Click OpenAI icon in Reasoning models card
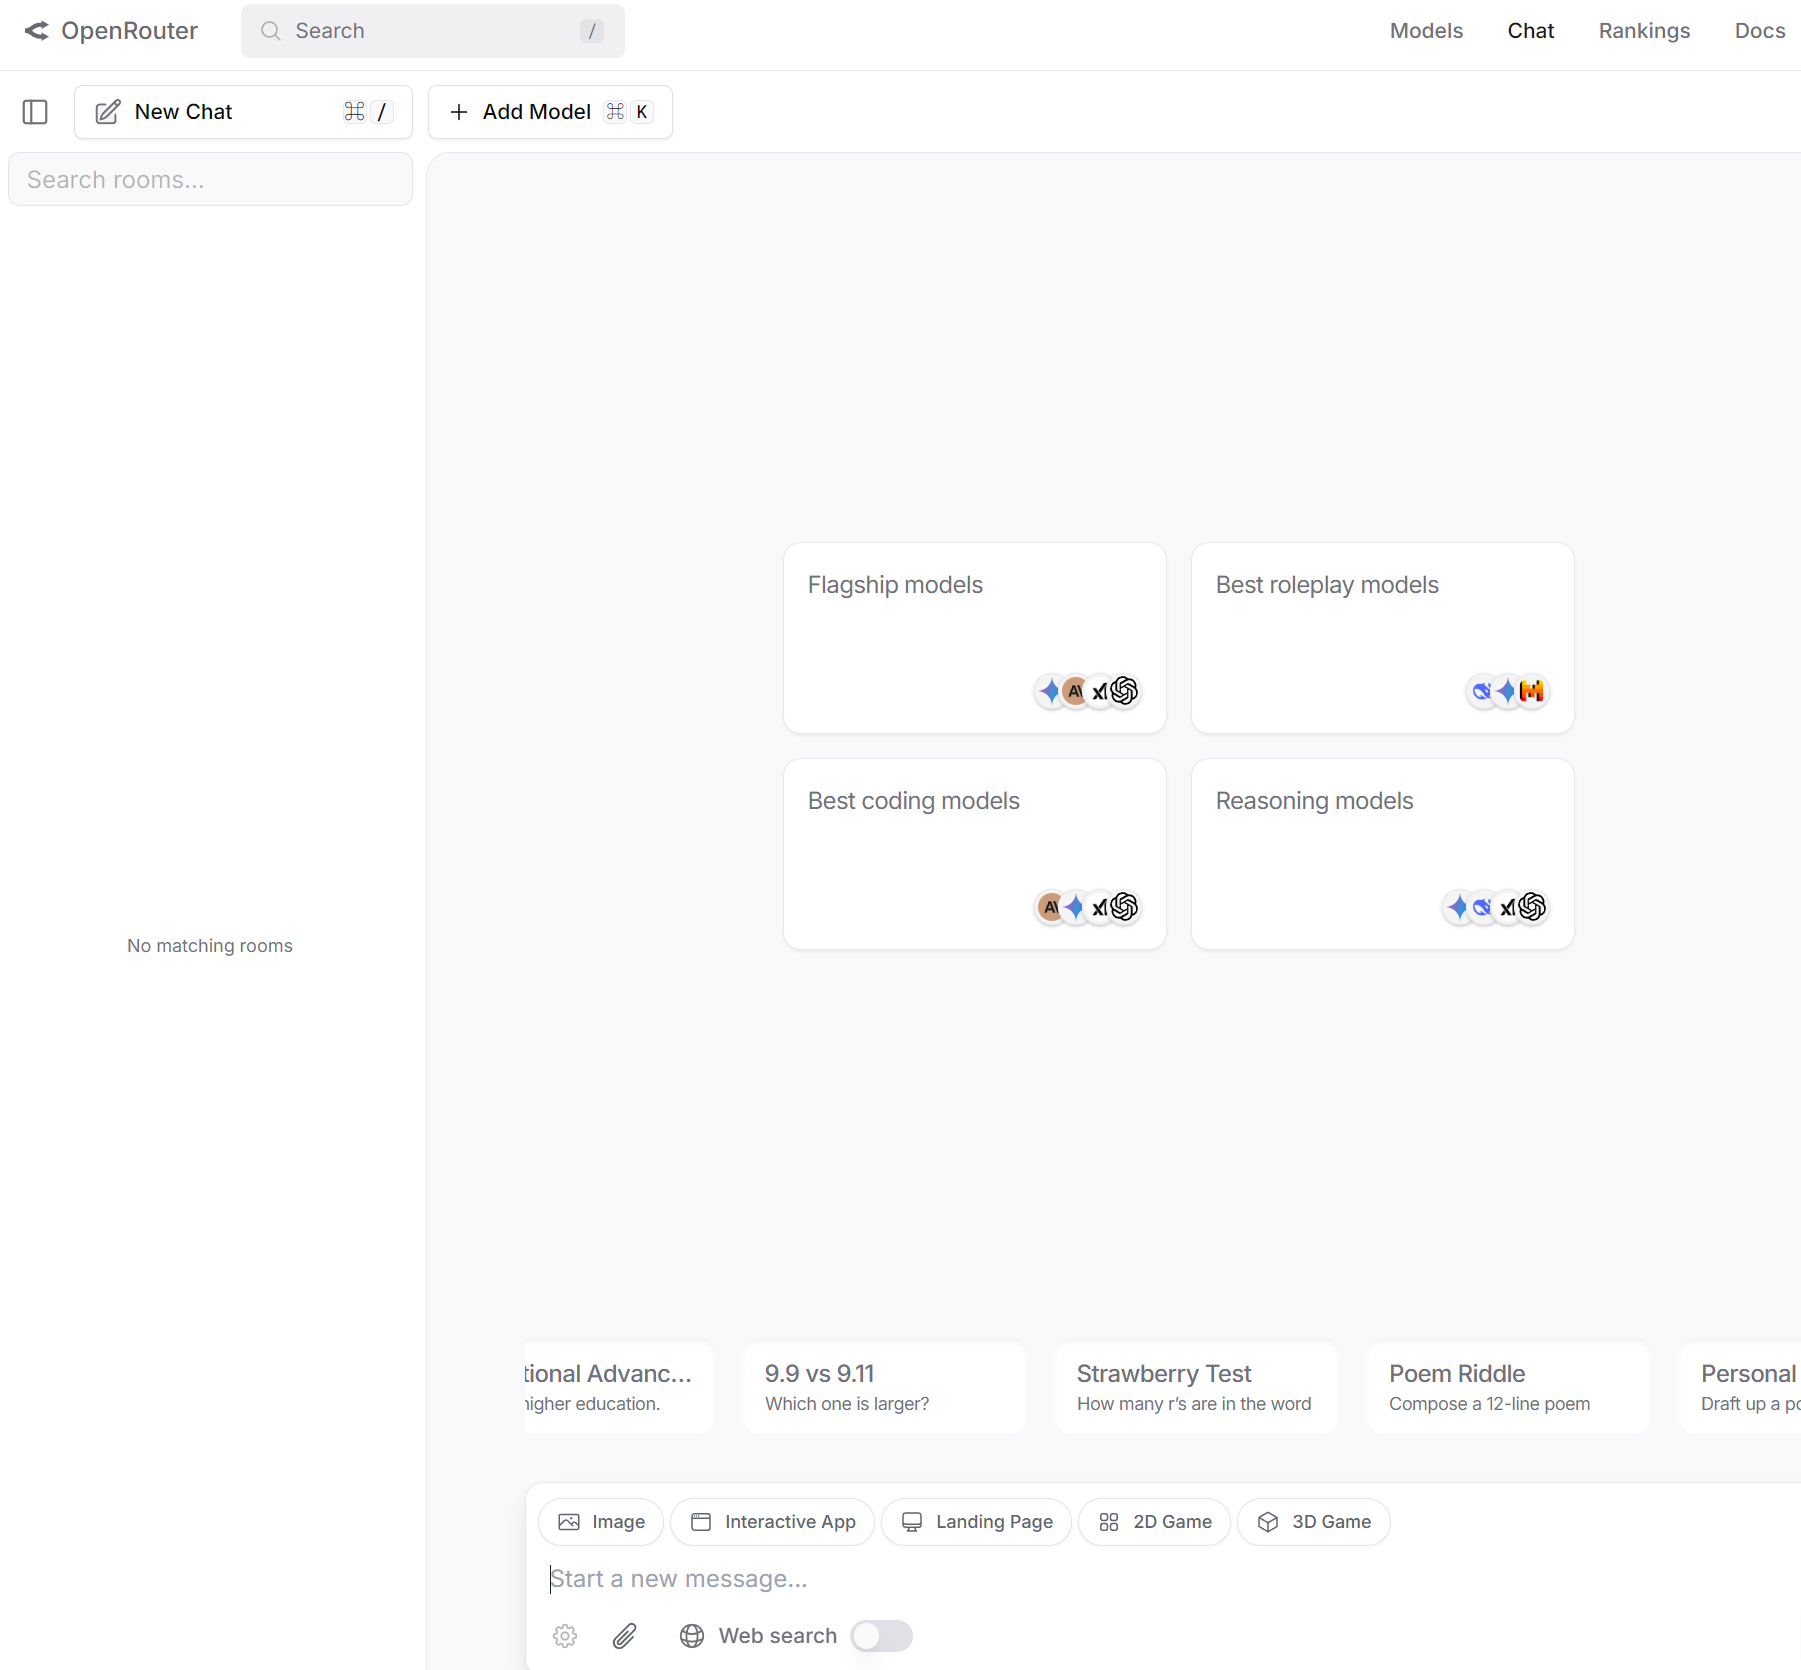Image resolution: width=1801 pixels, height=1670 pixels. (x=1532, y=907)
